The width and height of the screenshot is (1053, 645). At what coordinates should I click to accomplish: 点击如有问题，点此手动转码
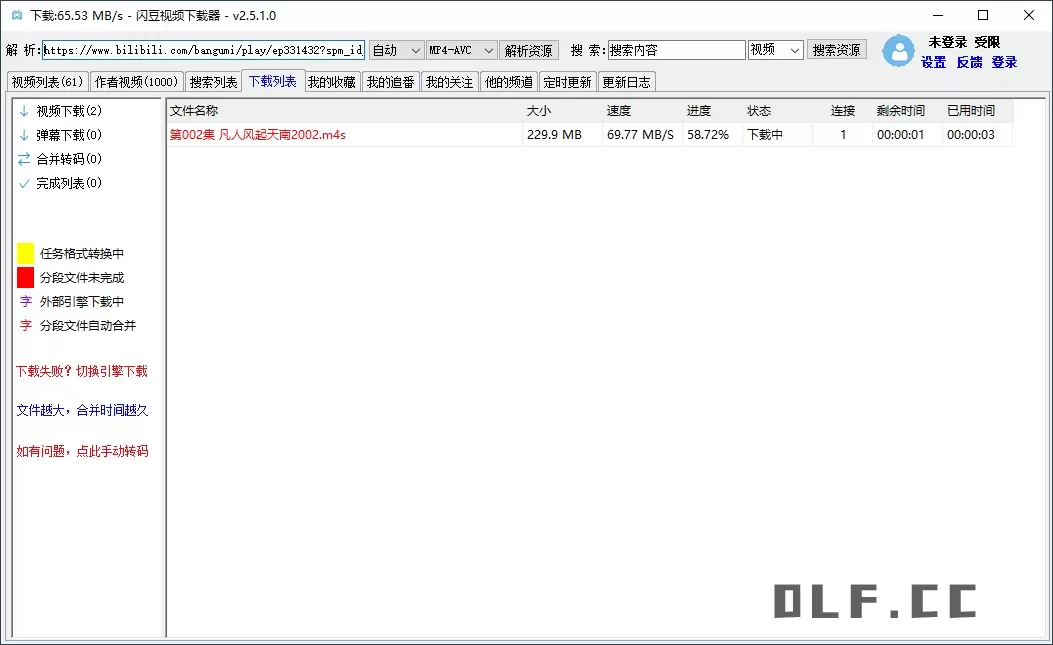coord(80,450)
